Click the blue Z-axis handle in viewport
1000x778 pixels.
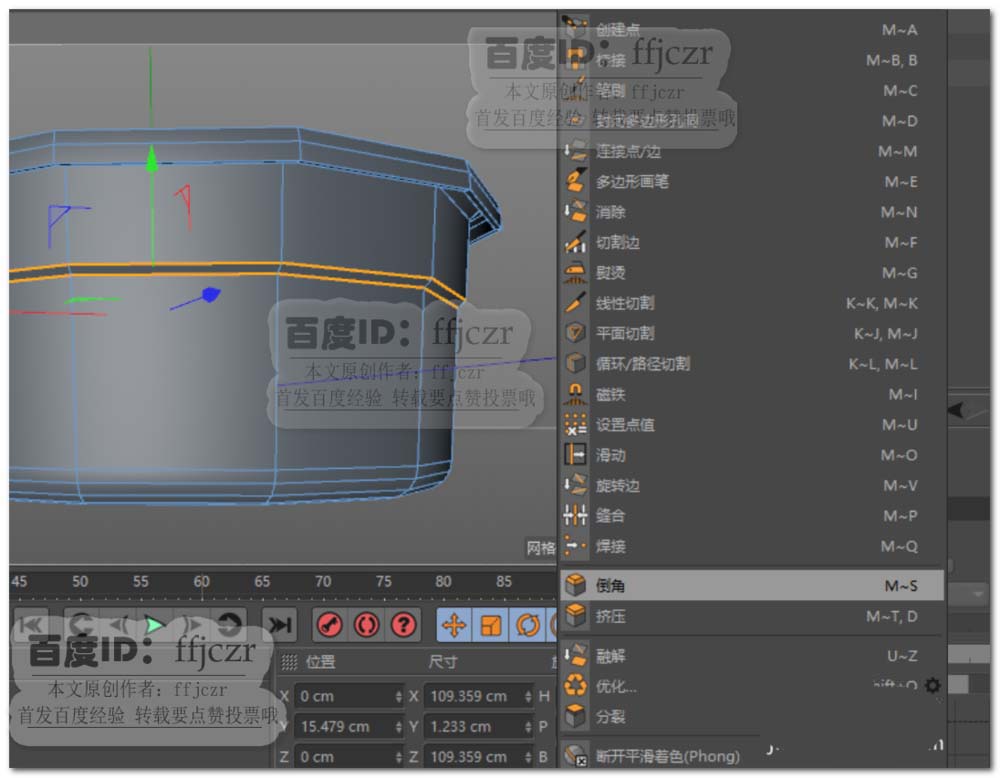(210, 295)
